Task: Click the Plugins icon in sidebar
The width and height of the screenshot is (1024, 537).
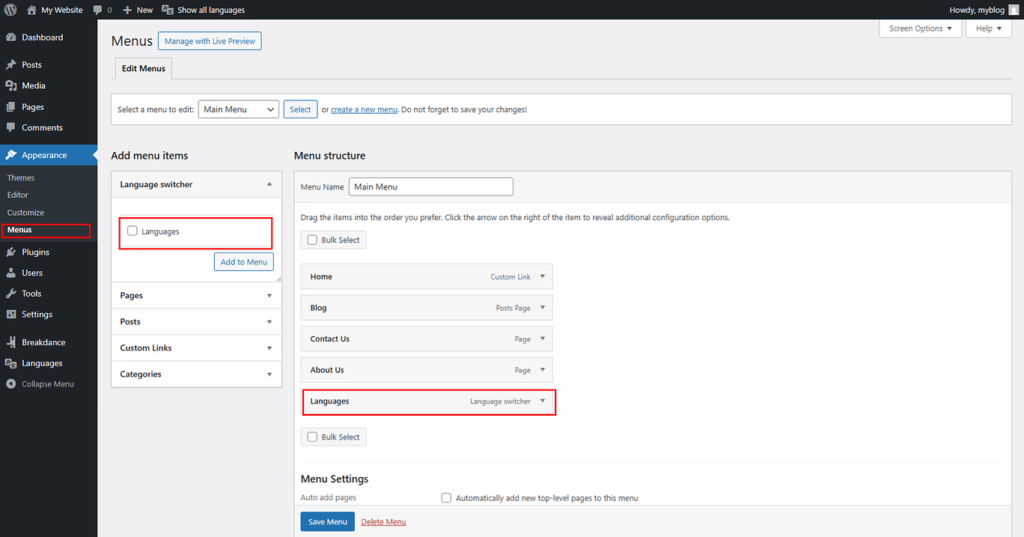Action: click(11, 252)
